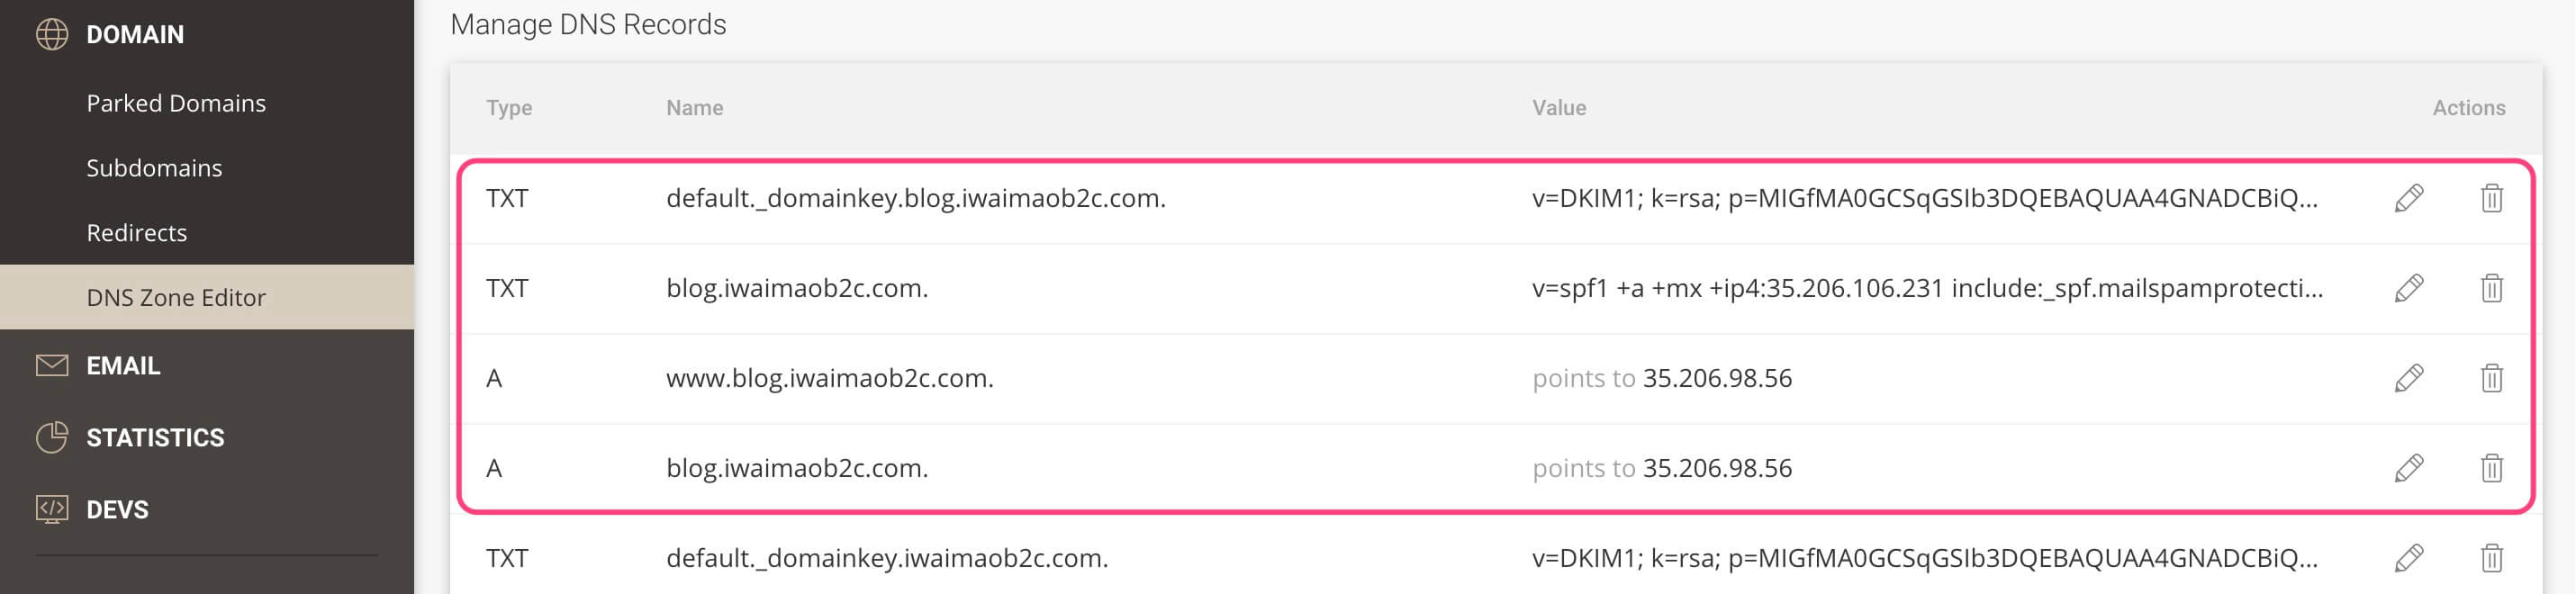Expand the STATISTICS sidebar section

tap(155, 438)
